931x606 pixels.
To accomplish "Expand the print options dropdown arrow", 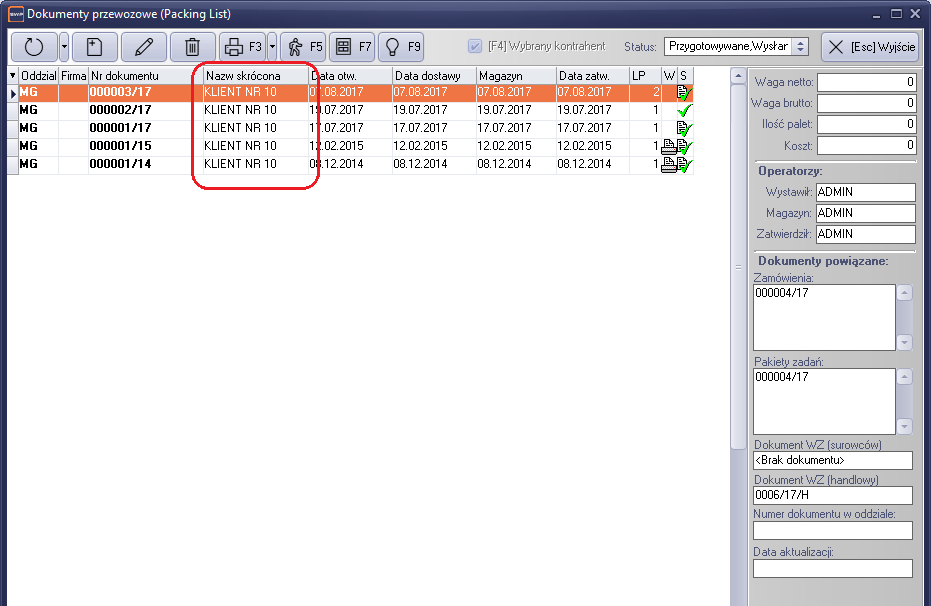I will pos(272,47).
